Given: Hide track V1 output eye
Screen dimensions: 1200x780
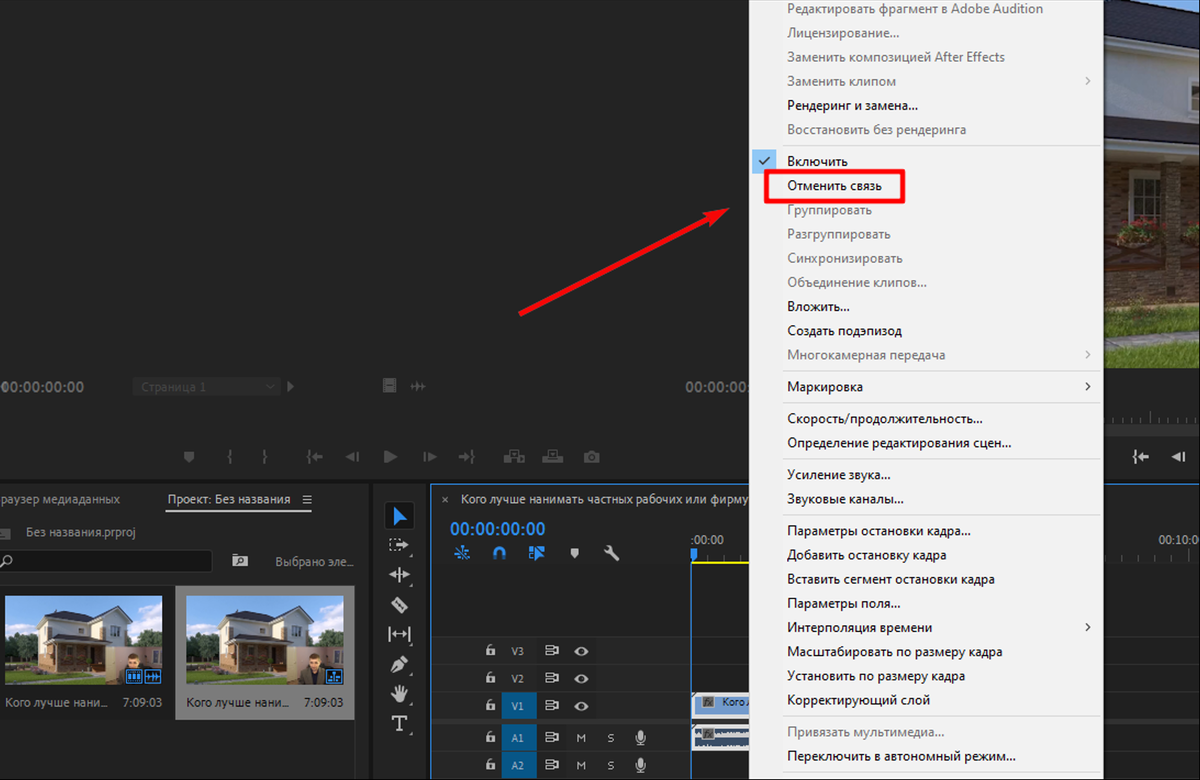Looking at the screenshot, I should (581, 705).
